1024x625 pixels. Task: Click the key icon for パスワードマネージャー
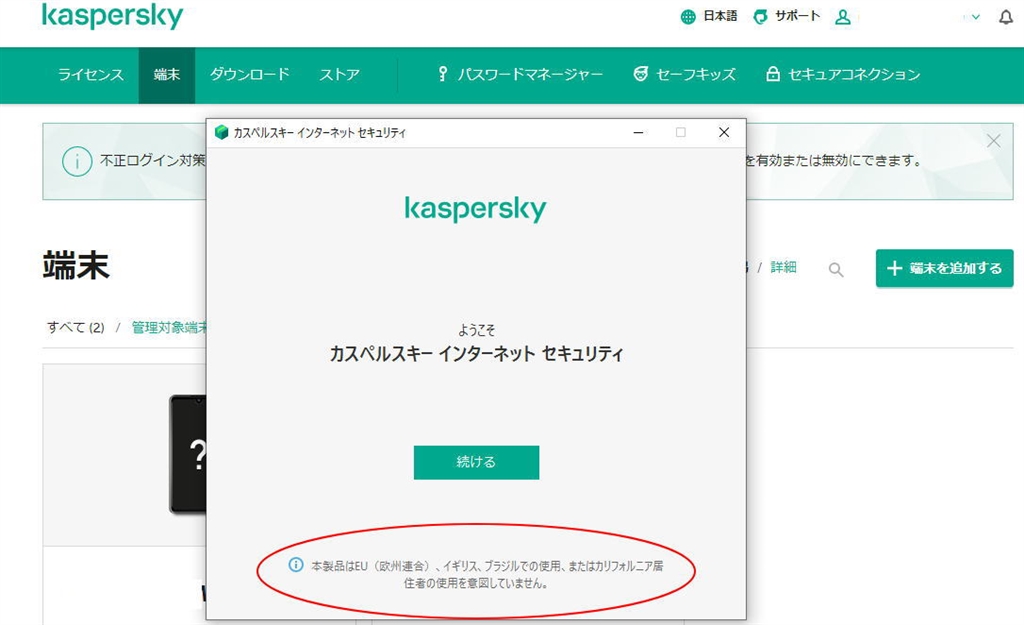[x=443, y=74]
